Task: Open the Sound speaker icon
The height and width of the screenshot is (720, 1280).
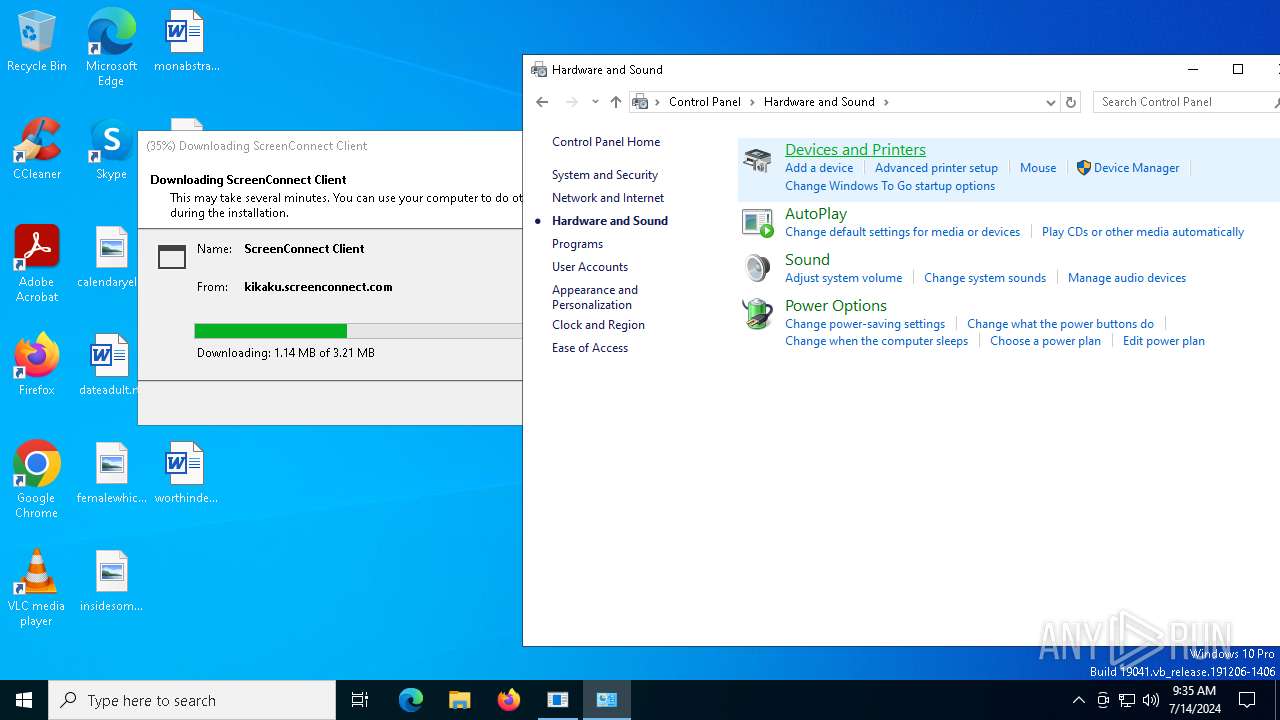Action: (x=757, y=268)
